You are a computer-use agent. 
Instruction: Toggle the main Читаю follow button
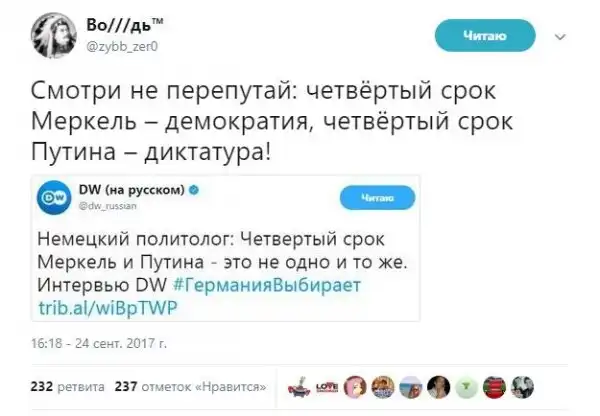485,36
